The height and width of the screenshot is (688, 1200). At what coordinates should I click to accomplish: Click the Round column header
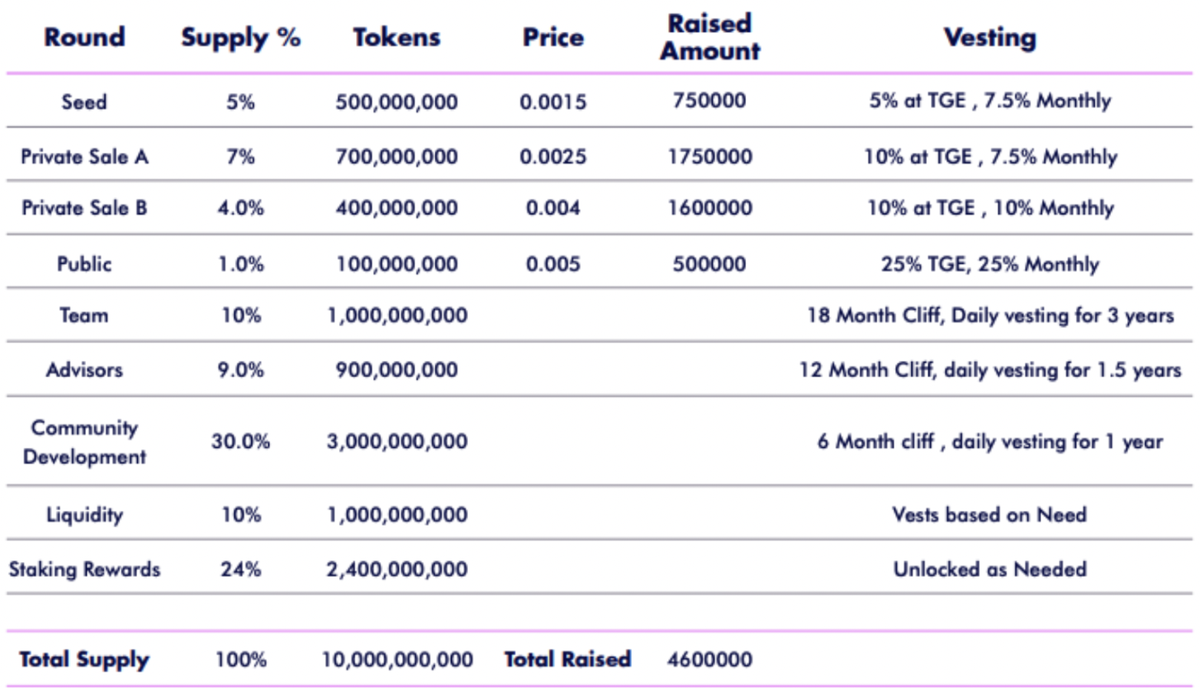84,38
